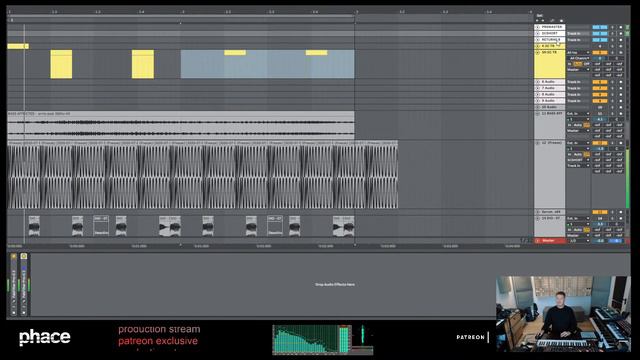
Task: Mute the 12 Freeze track activator
Action: [x=600, y=143]
